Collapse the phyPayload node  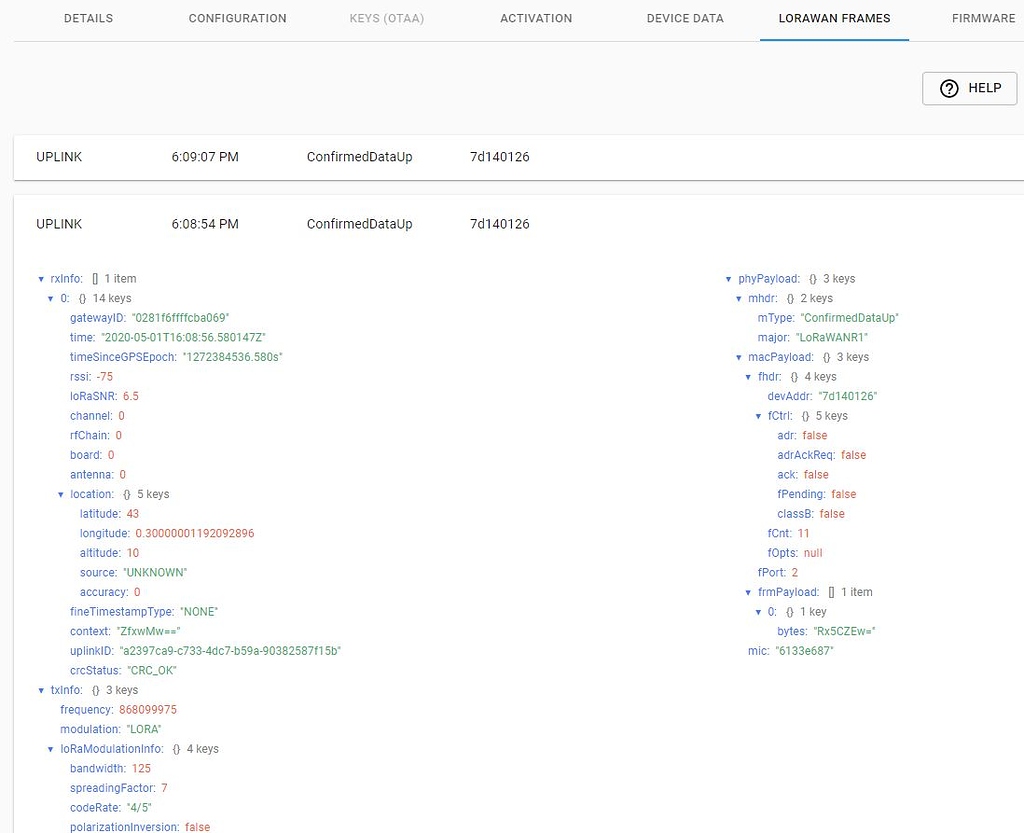(728, 278)
